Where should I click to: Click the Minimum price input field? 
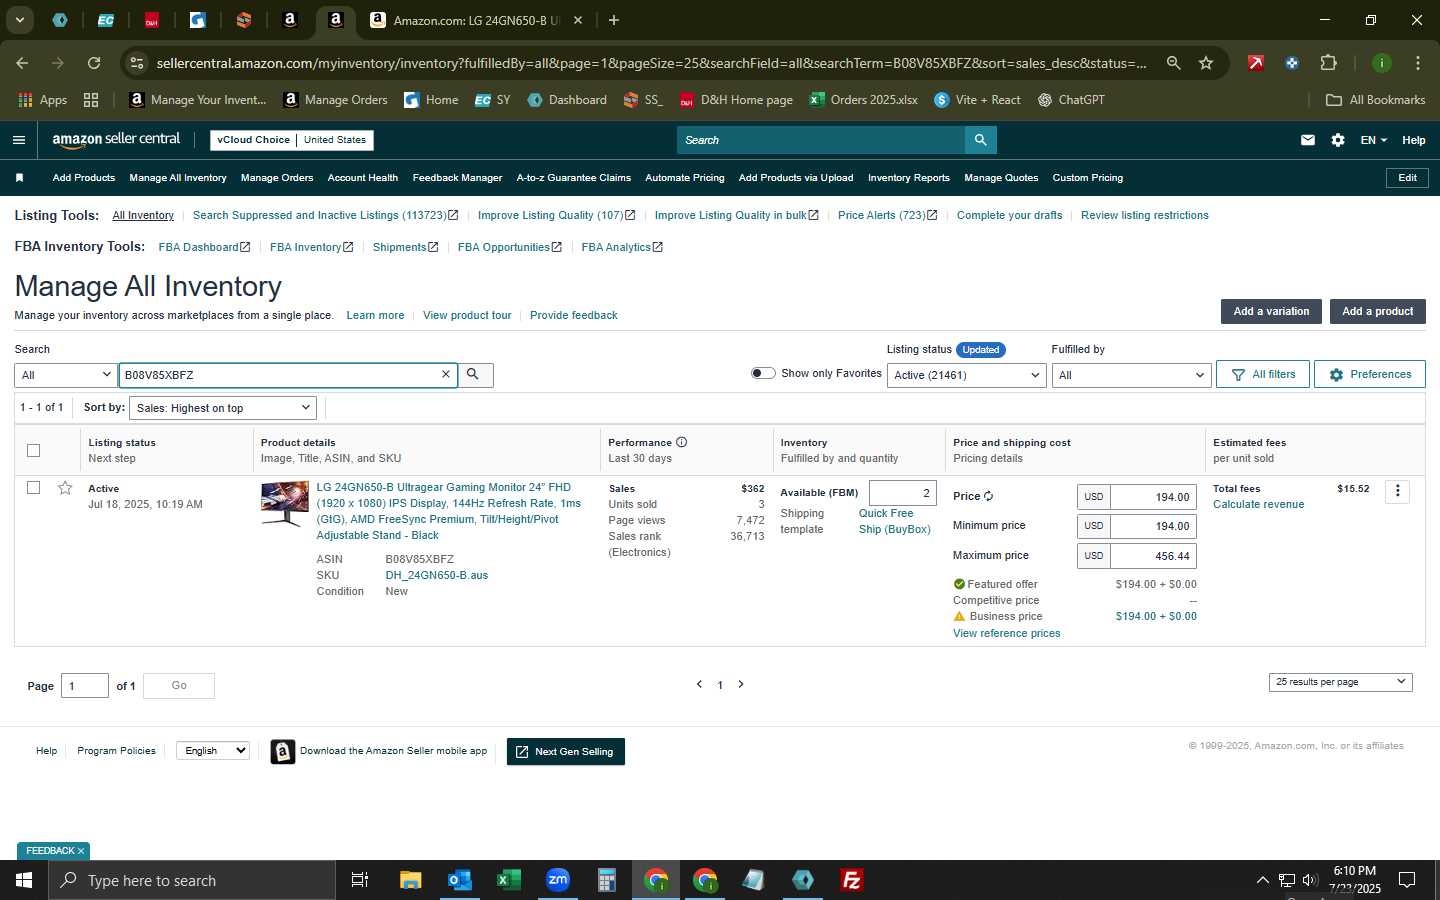[1153, 526]
